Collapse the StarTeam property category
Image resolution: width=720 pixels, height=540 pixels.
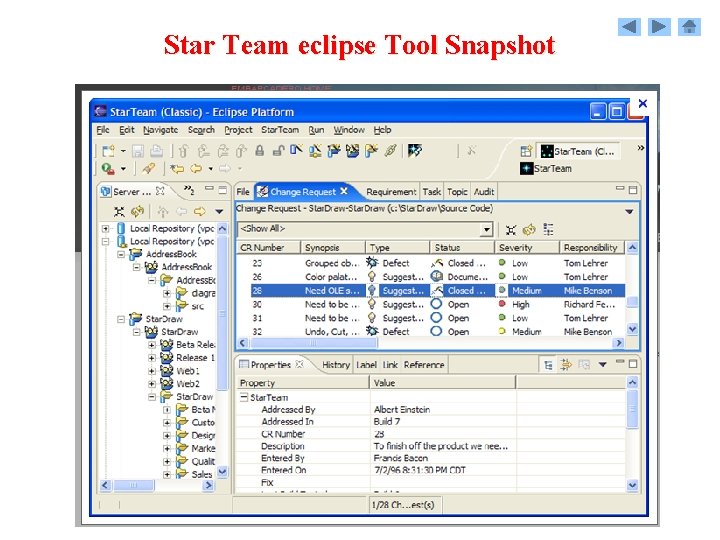pos(244,397)
